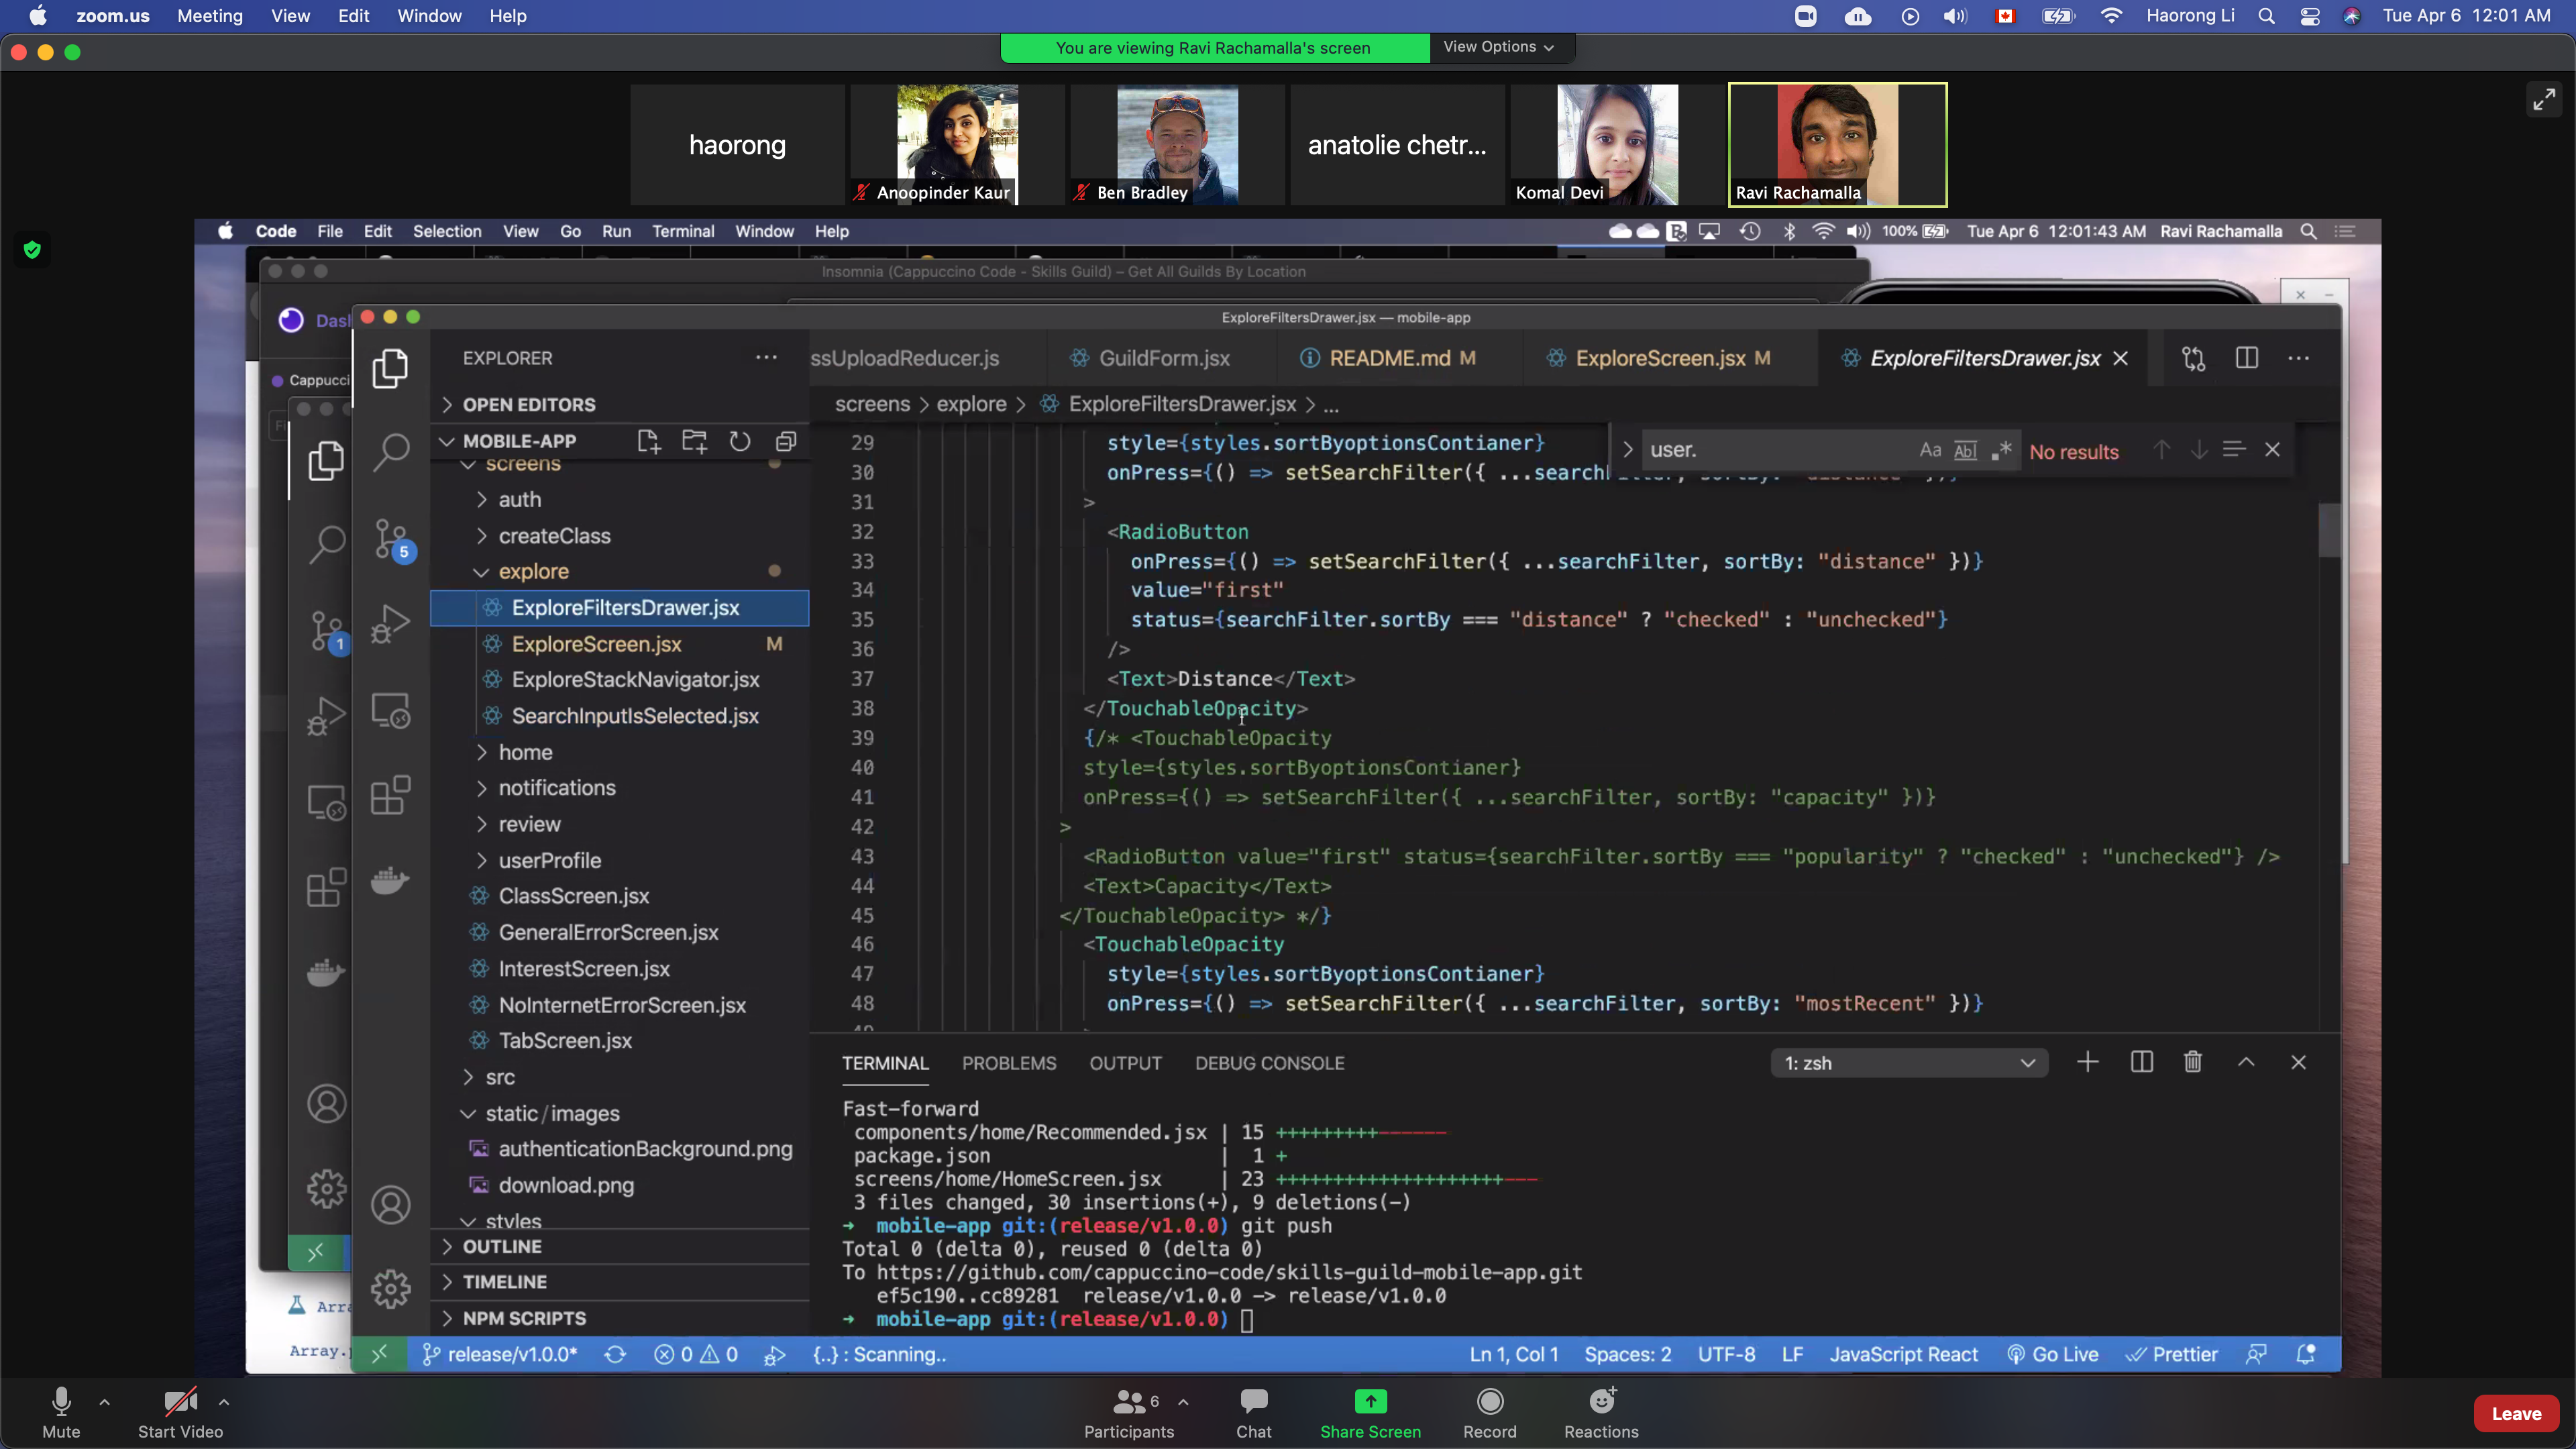
Task: Toggle Match Whole Word in find widget
Action: pos(1965,450)
